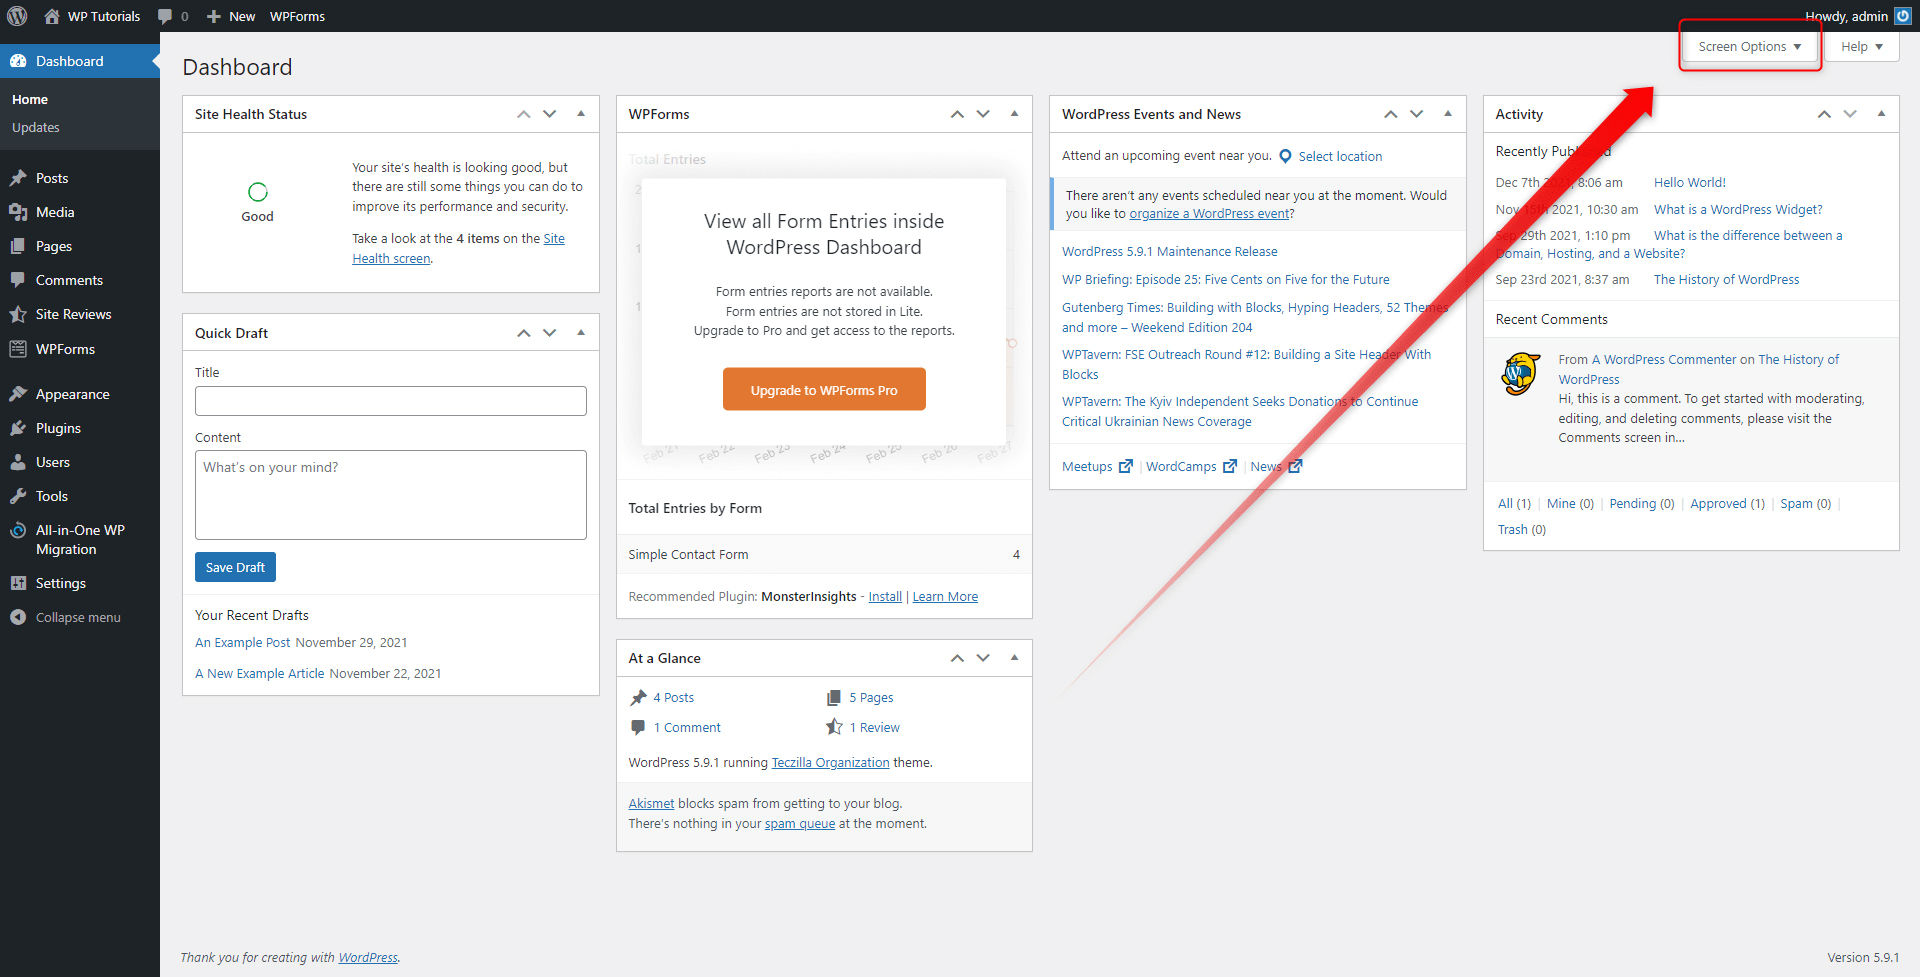1920x977 pixels.
Task: Open WordCamps external link
Action: [x=1191, y=467]
